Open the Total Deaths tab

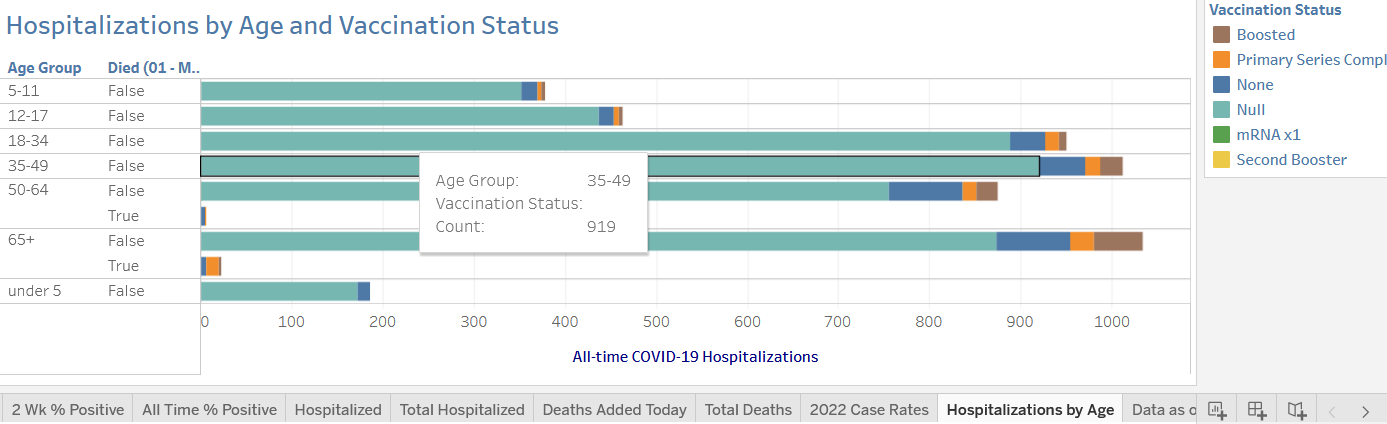click(748, 409)
